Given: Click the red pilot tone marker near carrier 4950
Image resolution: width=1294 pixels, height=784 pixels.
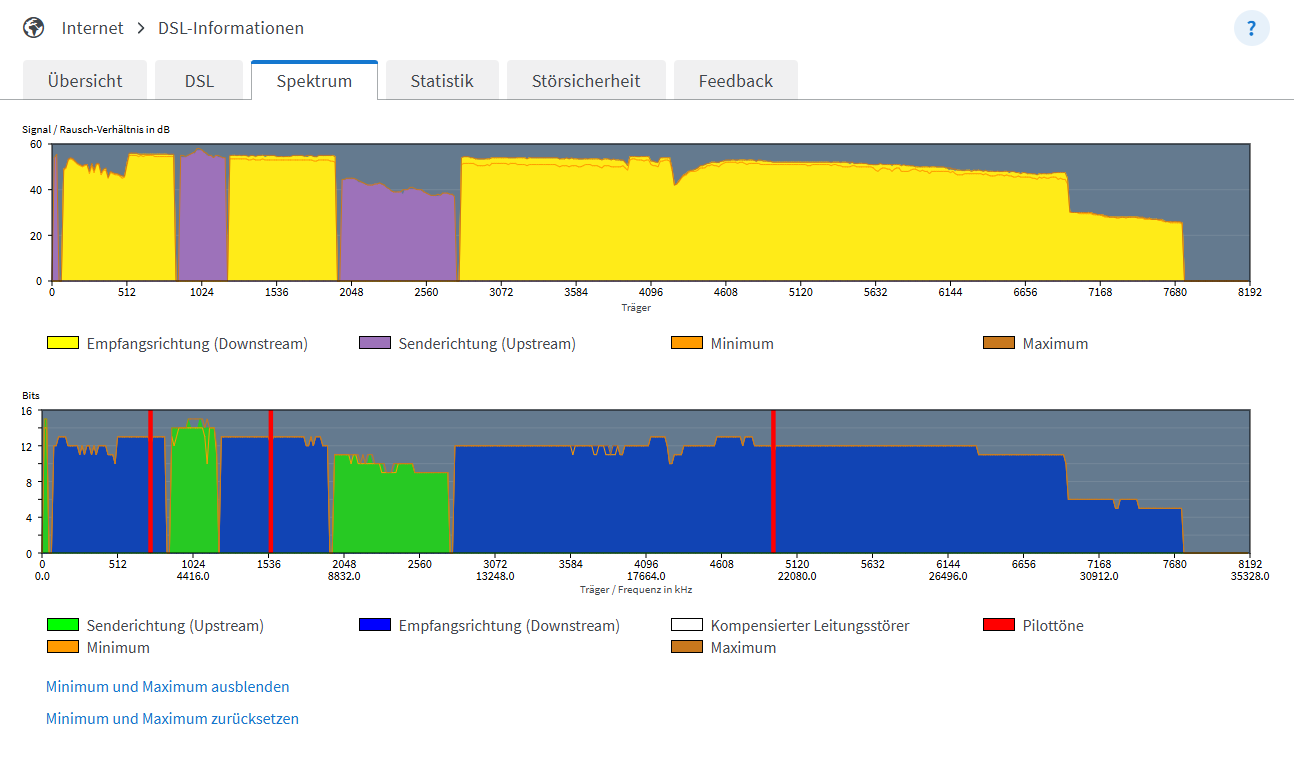Looking at the screenshot, I should click(x=774, y=481).
